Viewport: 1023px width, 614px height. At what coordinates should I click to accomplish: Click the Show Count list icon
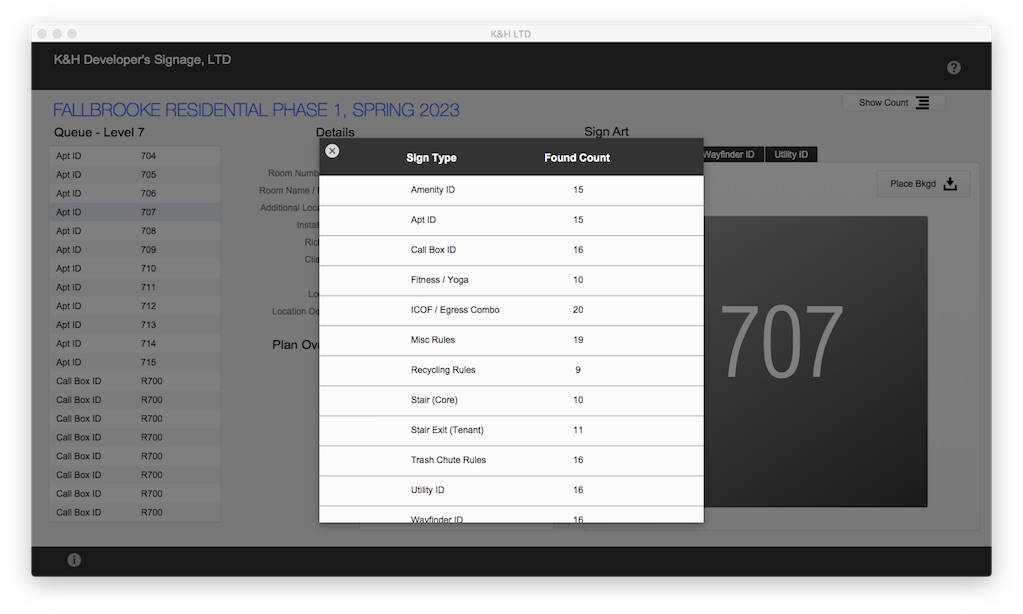923,102
